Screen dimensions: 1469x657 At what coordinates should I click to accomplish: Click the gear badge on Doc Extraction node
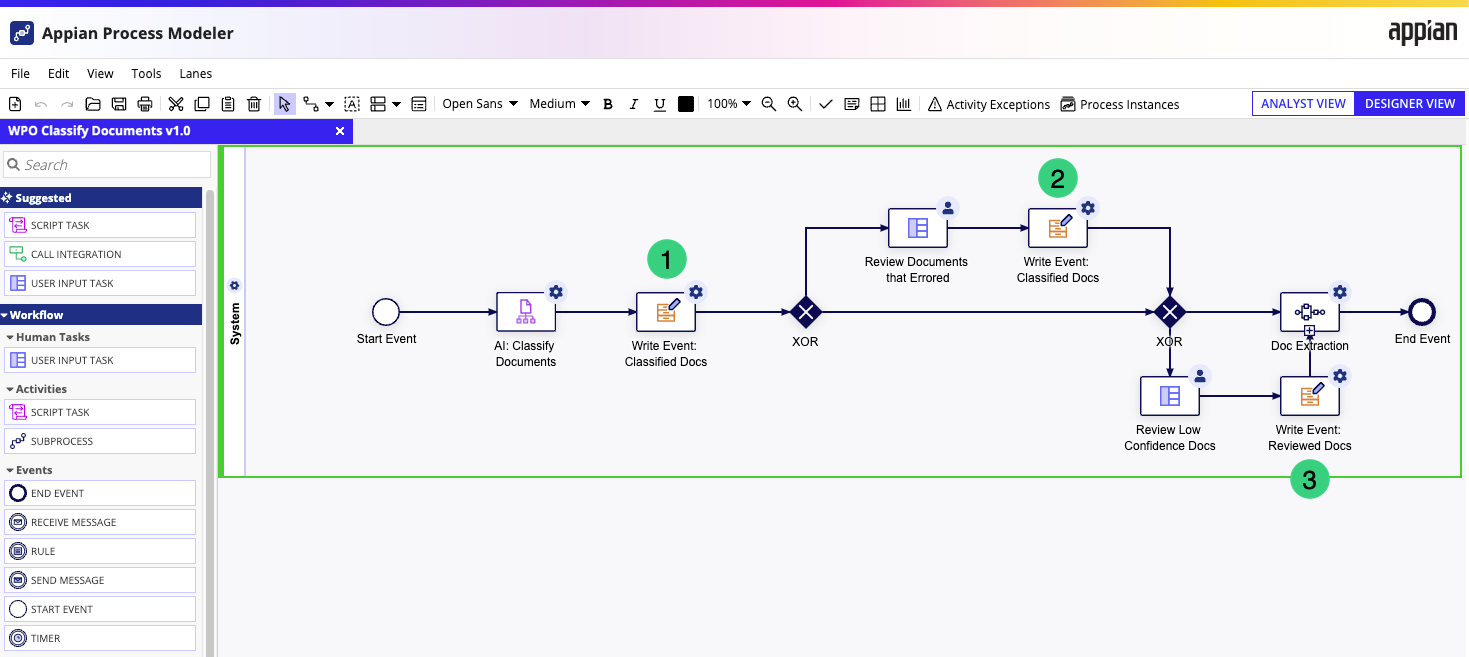click(1340, 292)
